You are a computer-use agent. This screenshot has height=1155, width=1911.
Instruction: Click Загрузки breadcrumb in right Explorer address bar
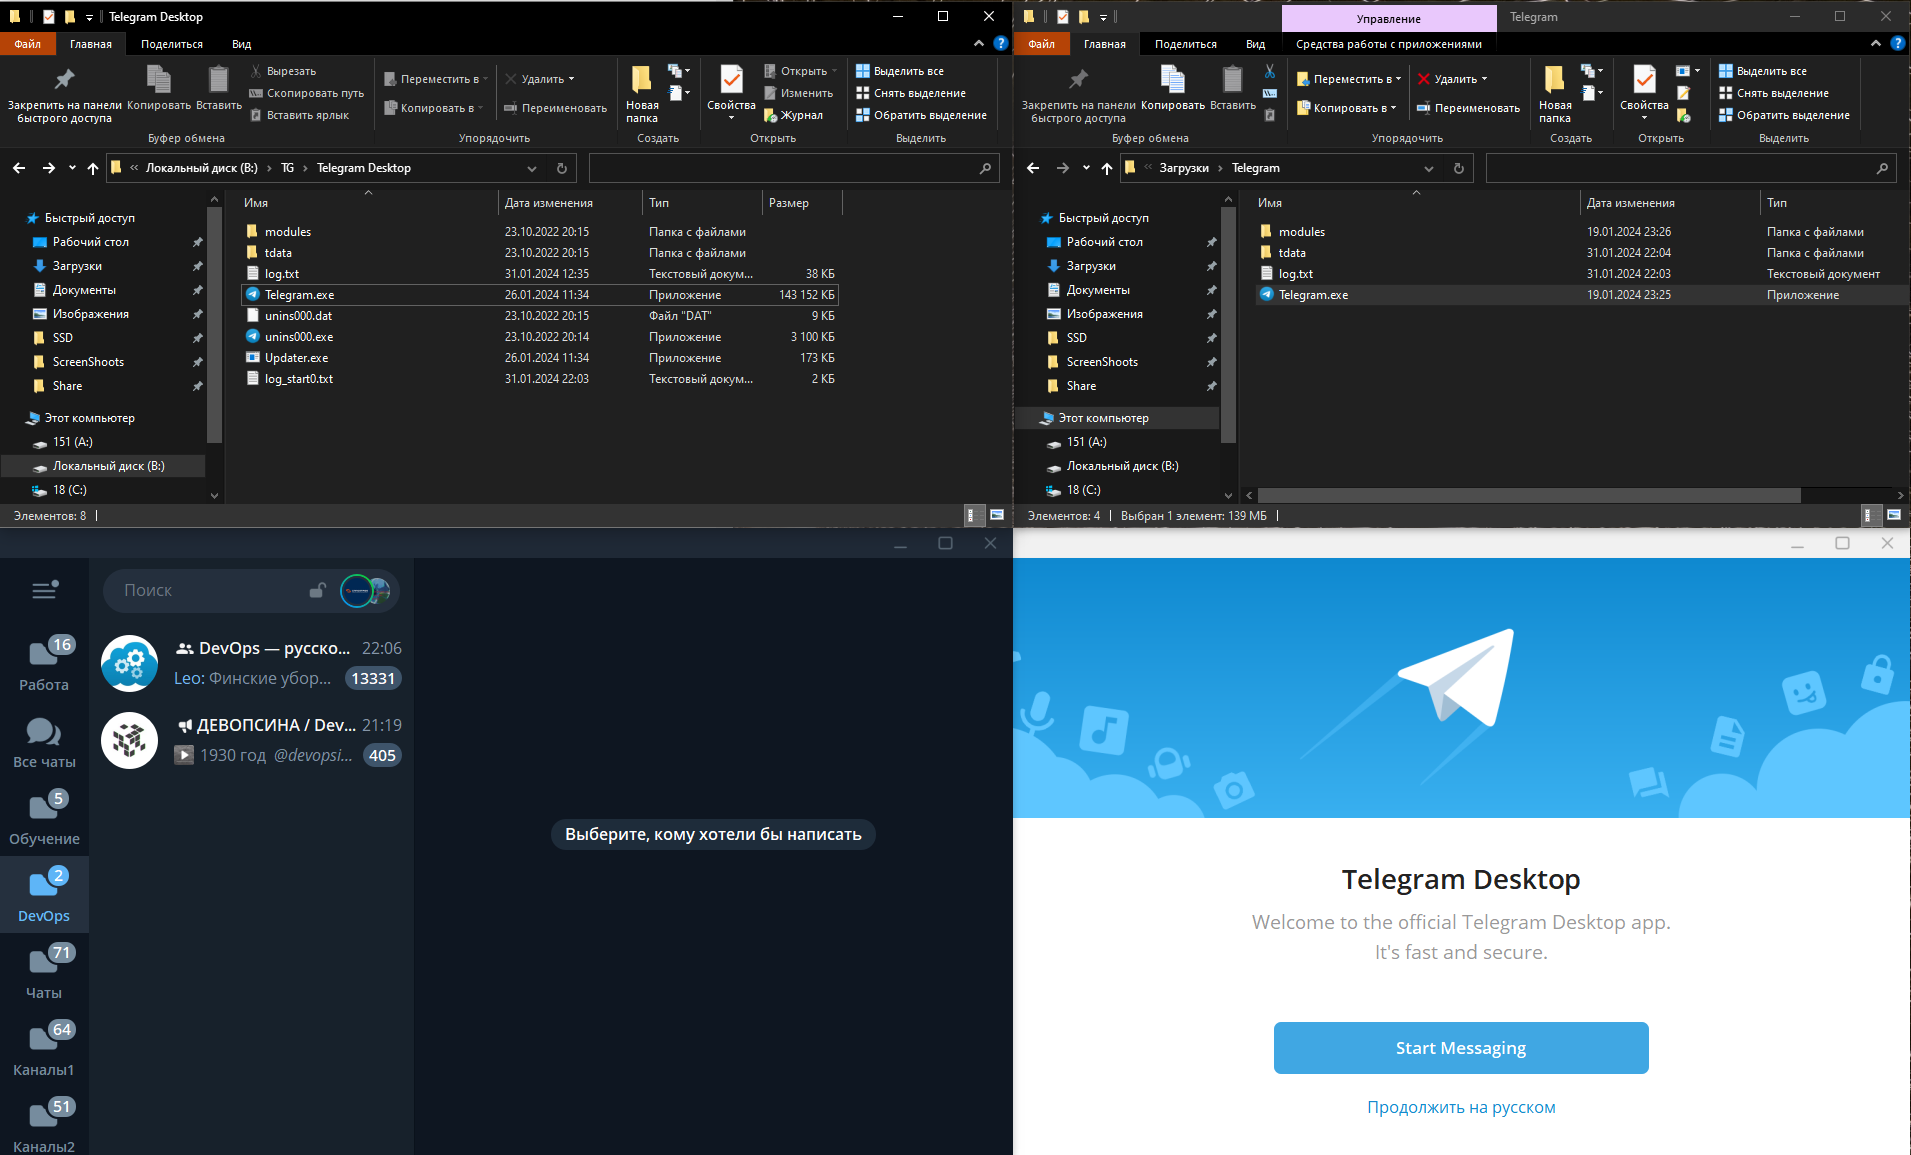(x=1183, y=168)
